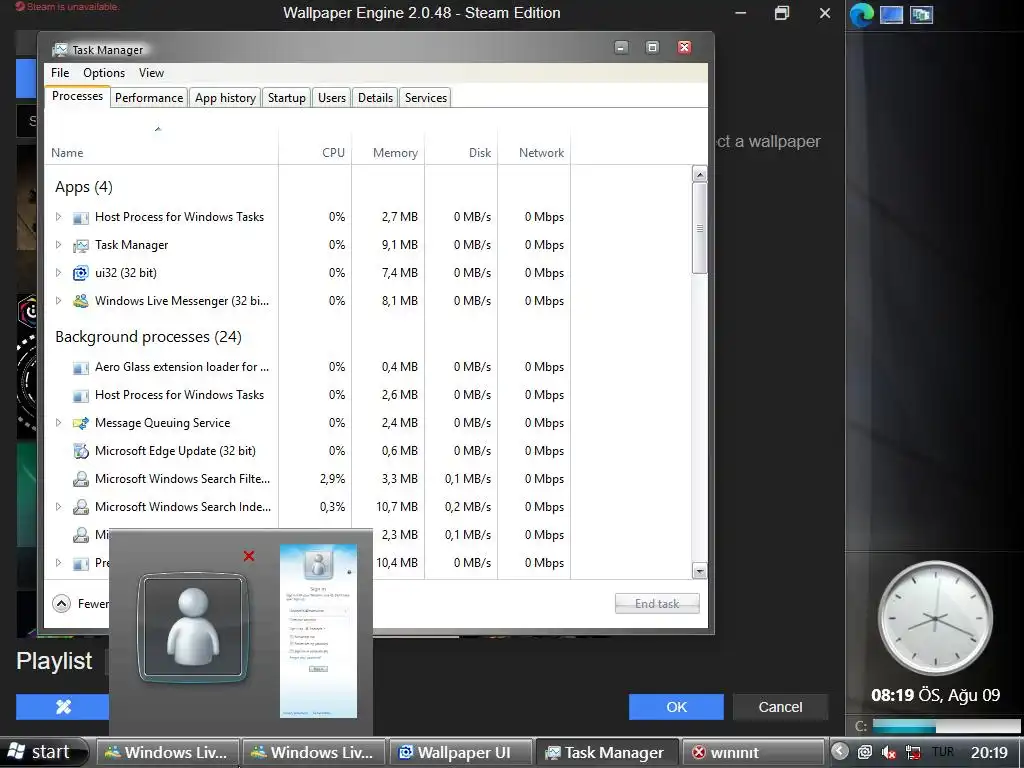
Task: Click the TUR language indicator in the tray
Action: [x=942, y=752]
